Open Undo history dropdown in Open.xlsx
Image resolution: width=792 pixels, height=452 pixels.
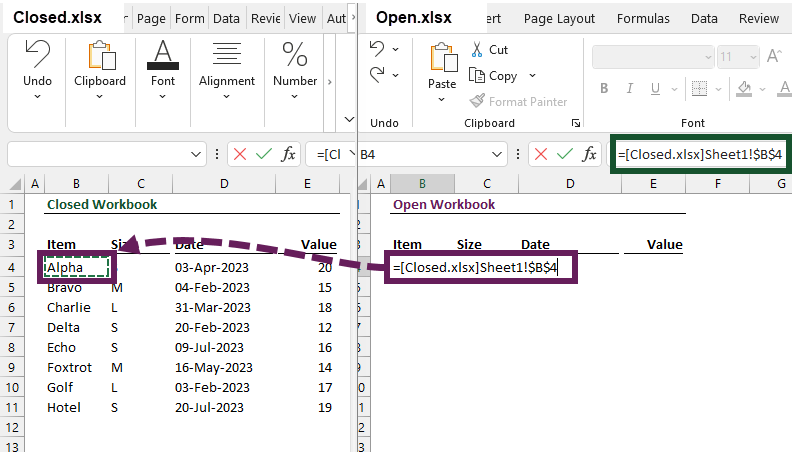coord(395,49)
